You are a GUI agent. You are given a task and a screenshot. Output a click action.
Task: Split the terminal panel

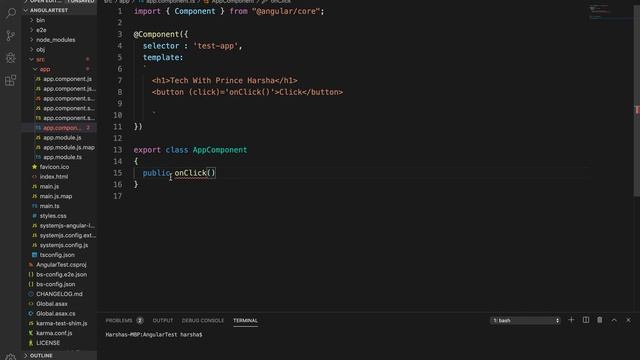[x=586, y=320]
